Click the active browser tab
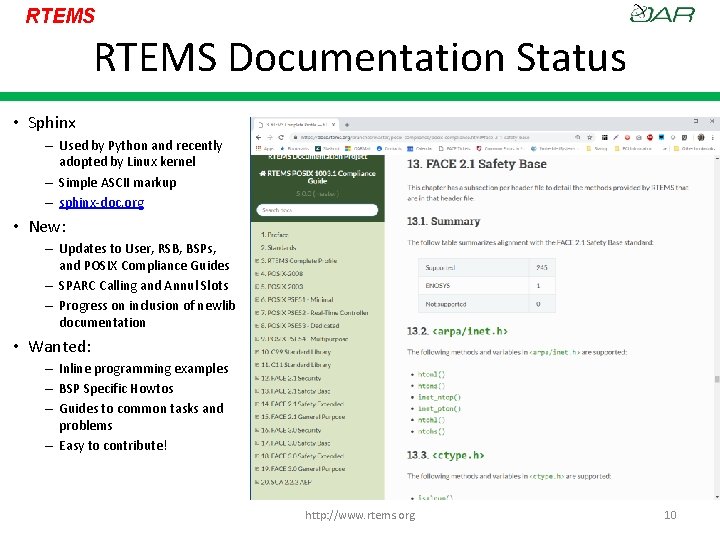The height and width of the screenshot is (540, 720). coord(297,124)
